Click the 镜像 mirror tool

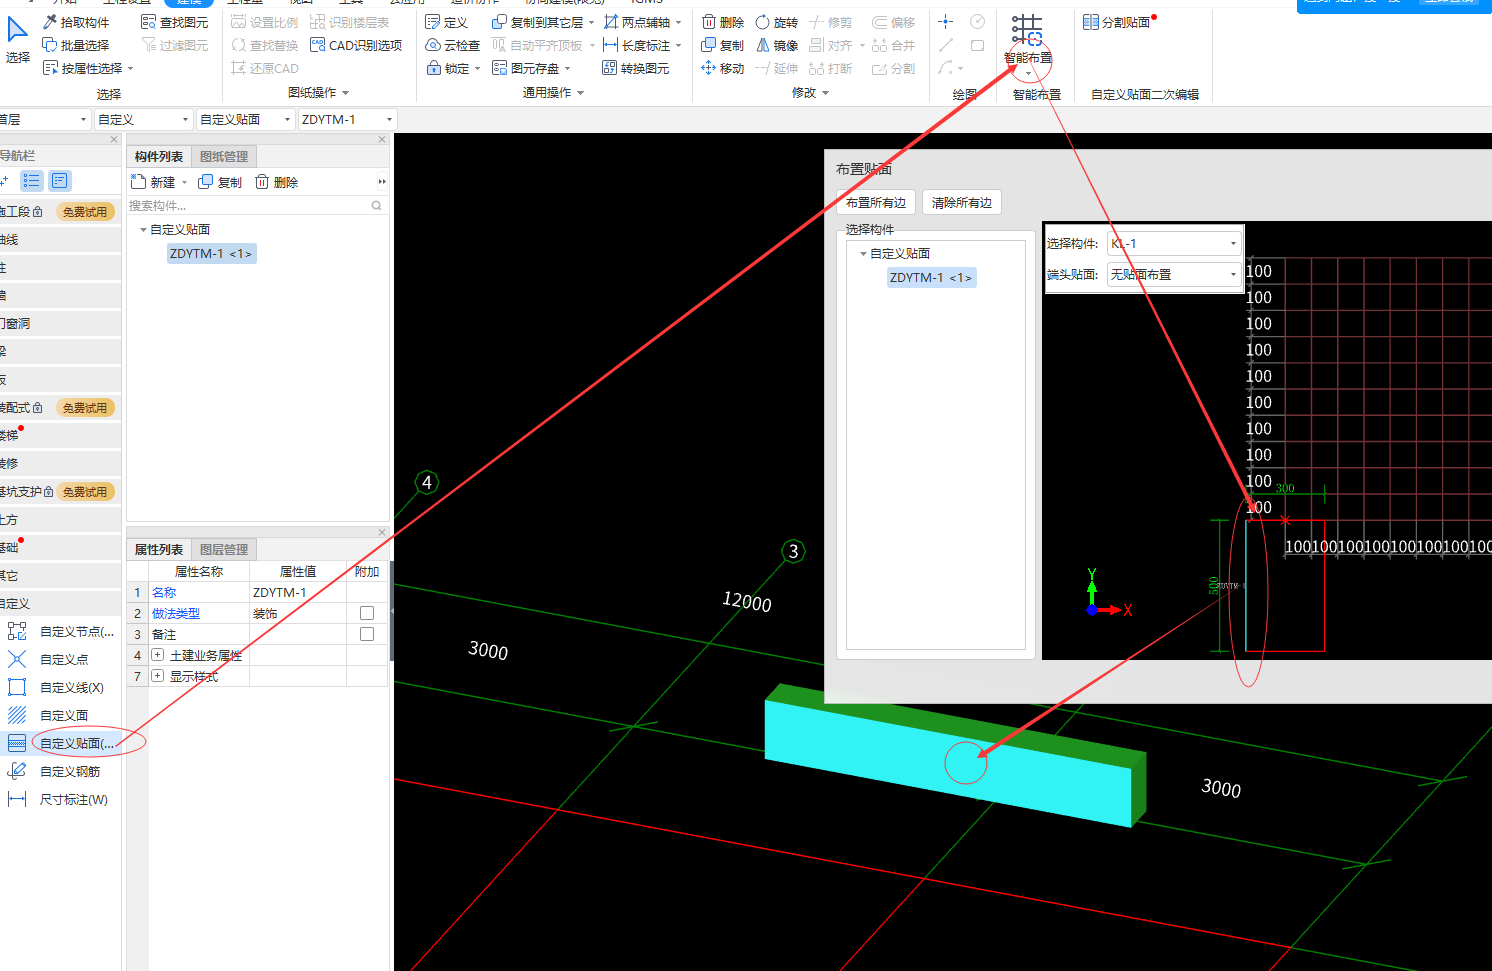click(x=777, y=45)
